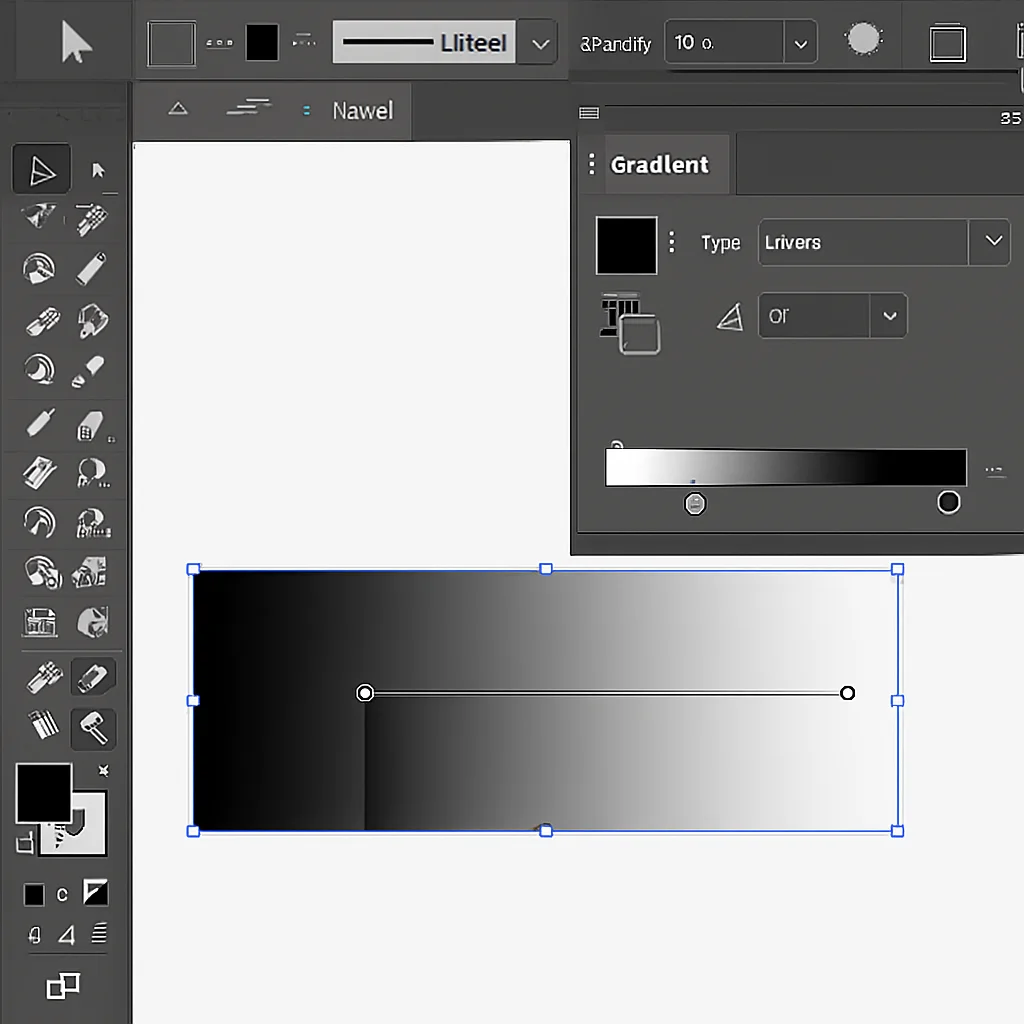The width and height of the screenshot is (1024, 1024).
Task: Click the Gradient panel gripper dots
Action: 592,164
